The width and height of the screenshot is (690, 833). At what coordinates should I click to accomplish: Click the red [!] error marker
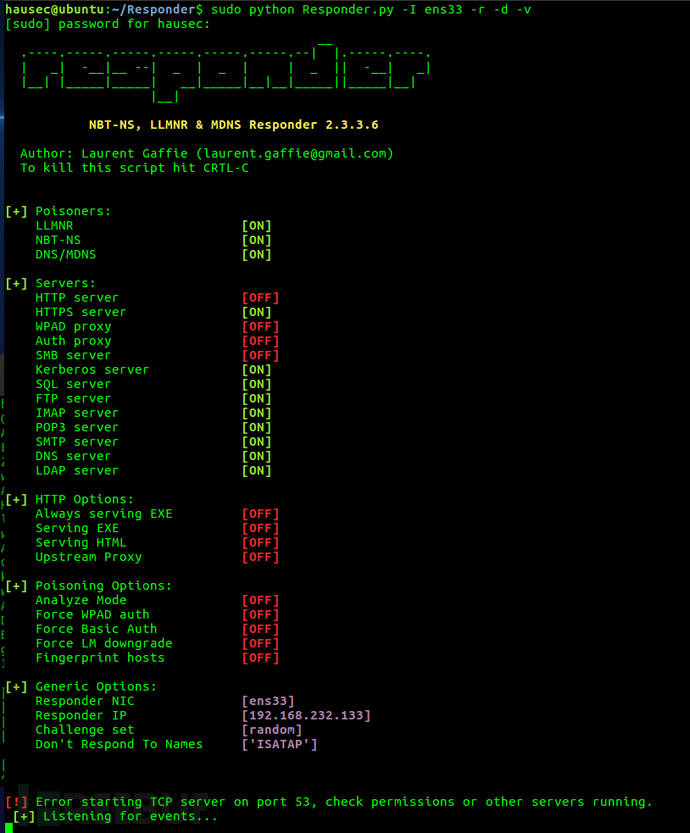16,802
